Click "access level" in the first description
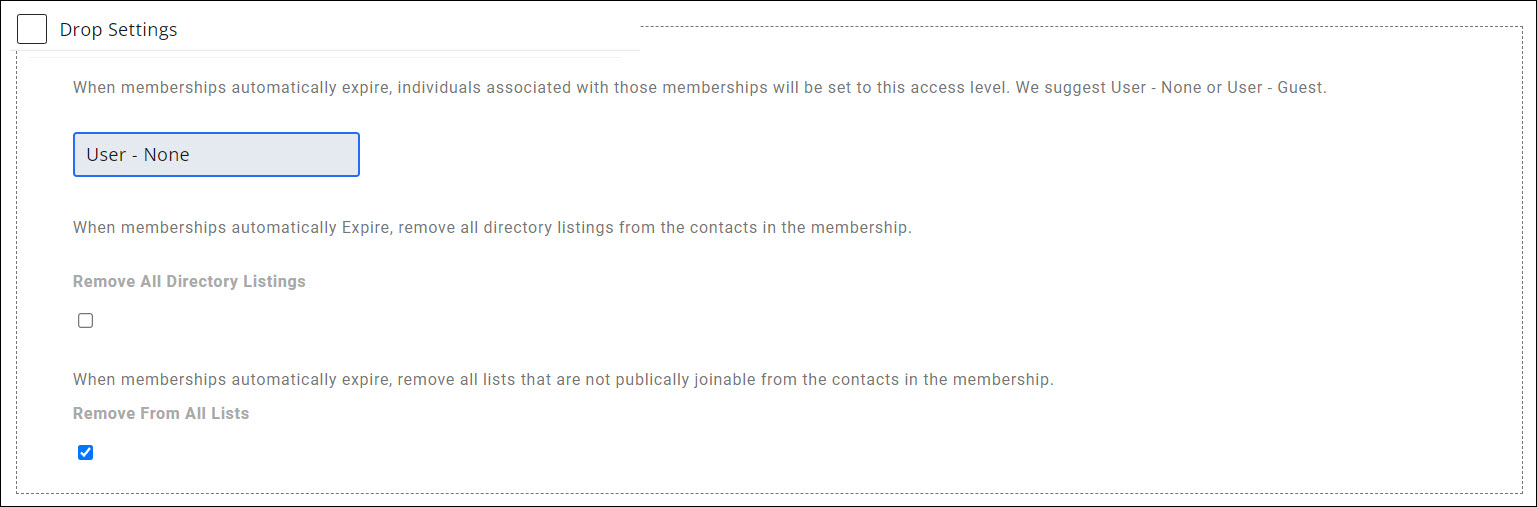1537x507 pixels. [957, 88]
